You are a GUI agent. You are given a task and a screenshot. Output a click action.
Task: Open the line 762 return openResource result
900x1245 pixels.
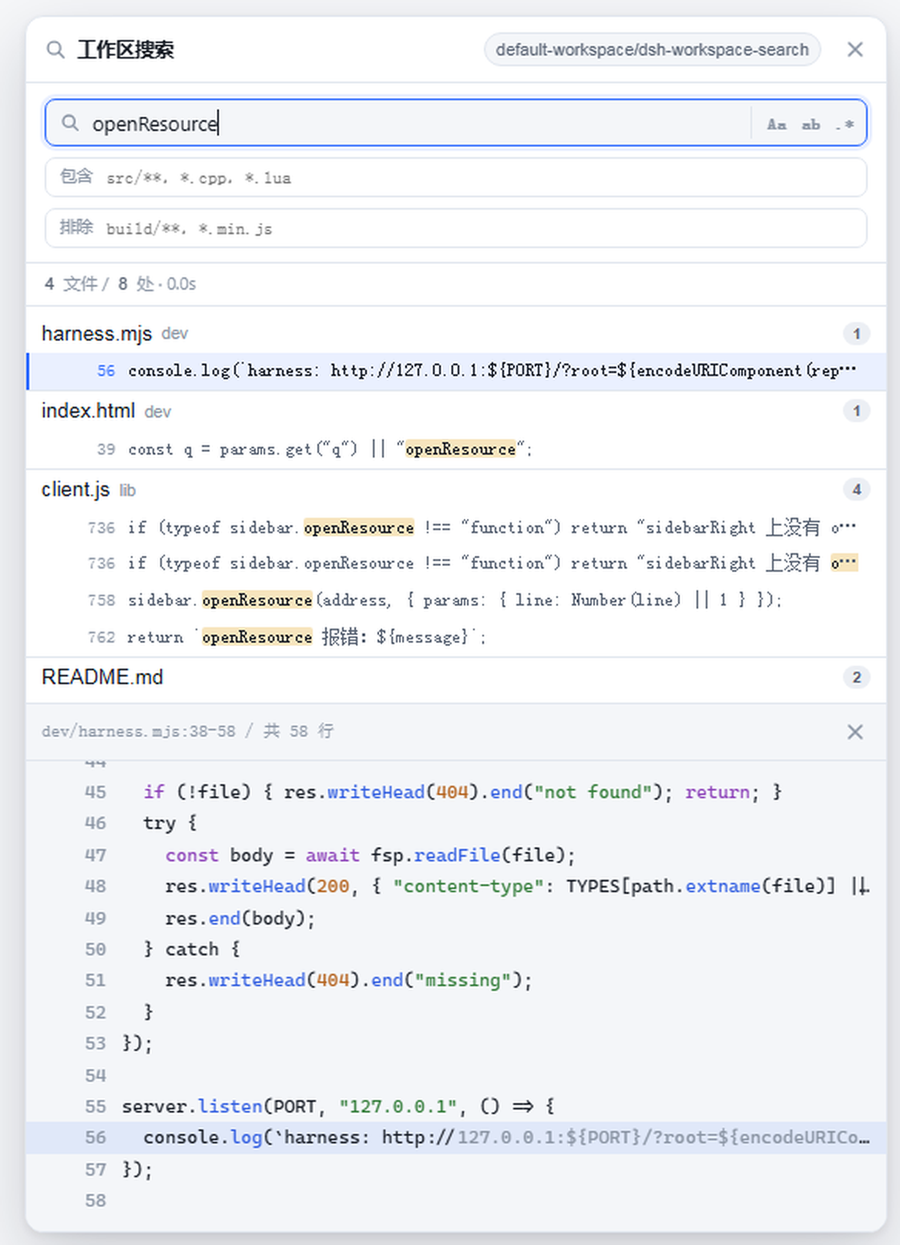pos(456,637)
